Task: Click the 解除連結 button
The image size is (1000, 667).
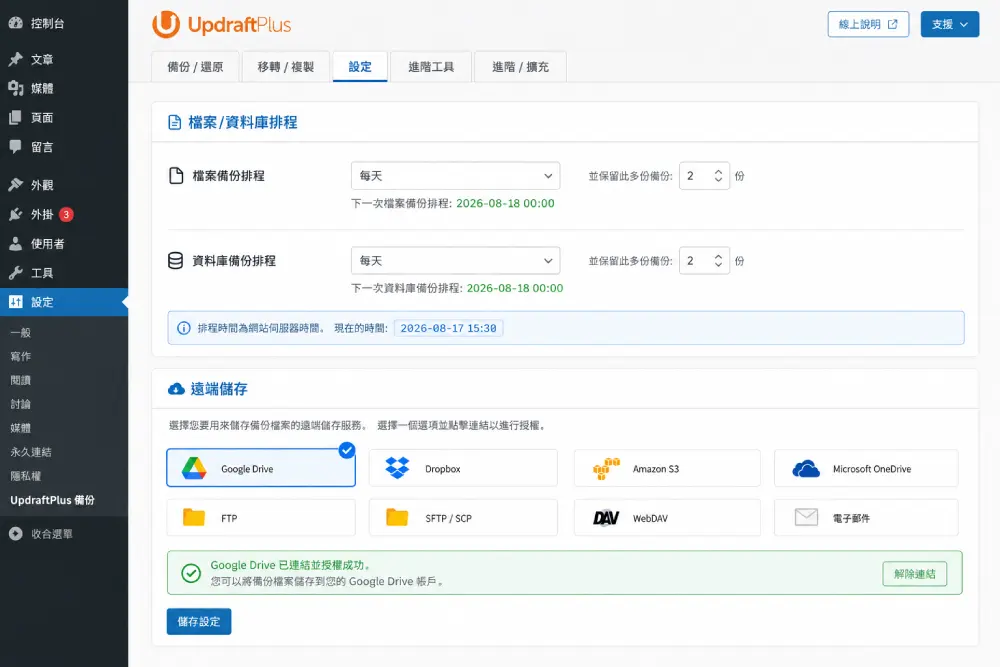Action: [x=915, y=573]
